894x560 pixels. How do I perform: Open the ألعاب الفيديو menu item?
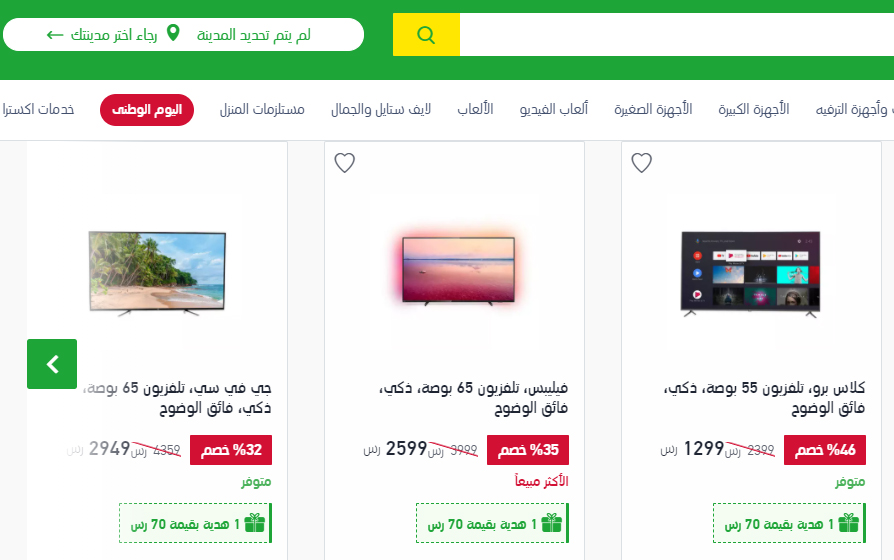coord(553,109)
